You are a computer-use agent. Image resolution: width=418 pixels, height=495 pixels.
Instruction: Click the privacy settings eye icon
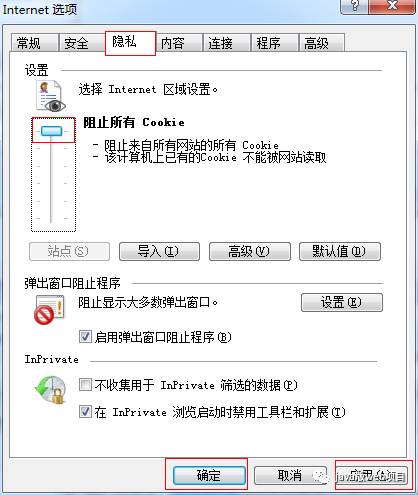pos(51,96)
